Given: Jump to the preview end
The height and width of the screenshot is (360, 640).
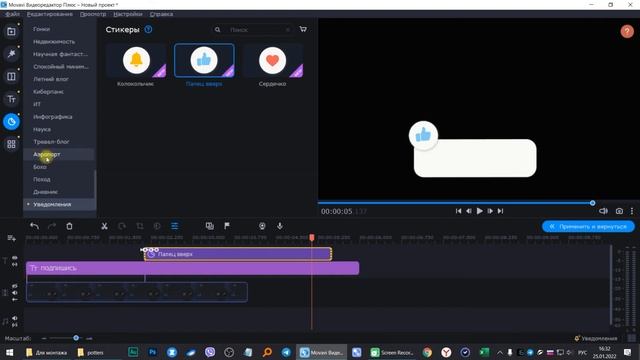Looking at the screenshot, I should [x=500, y=211].
